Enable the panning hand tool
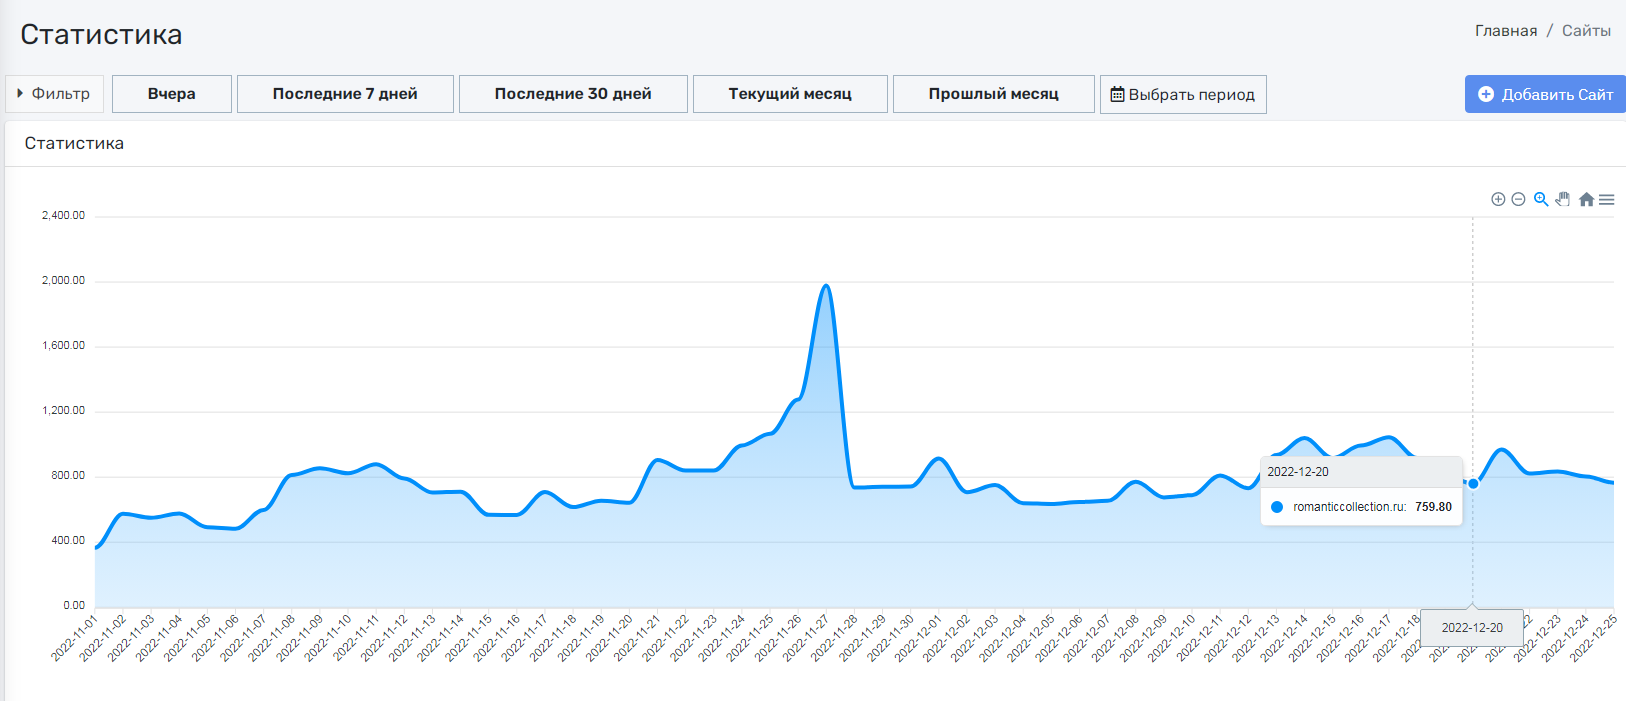This screenshot has width=1626, height=701. point(1563,199)
